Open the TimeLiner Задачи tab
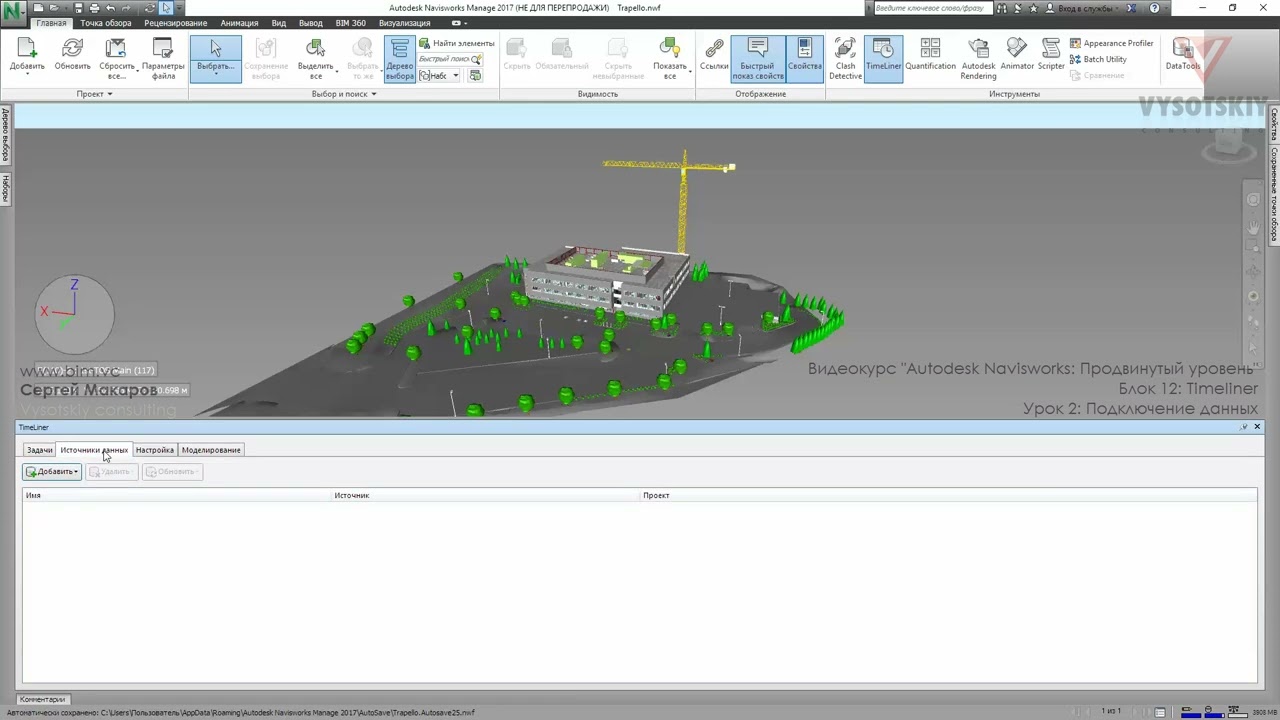This screenshot has height=720, width=1280. coord(39,450)
